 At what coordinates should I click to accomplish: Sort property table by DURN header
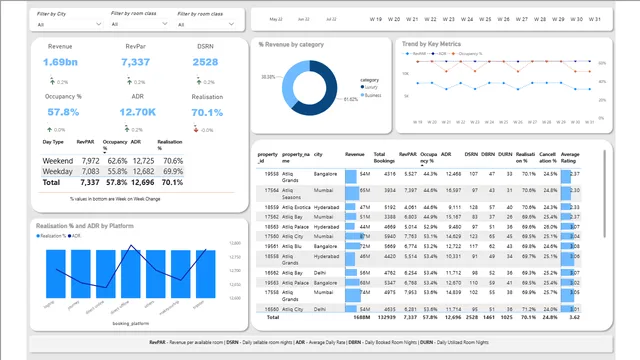pyautogui.click(x=505, y=154)
